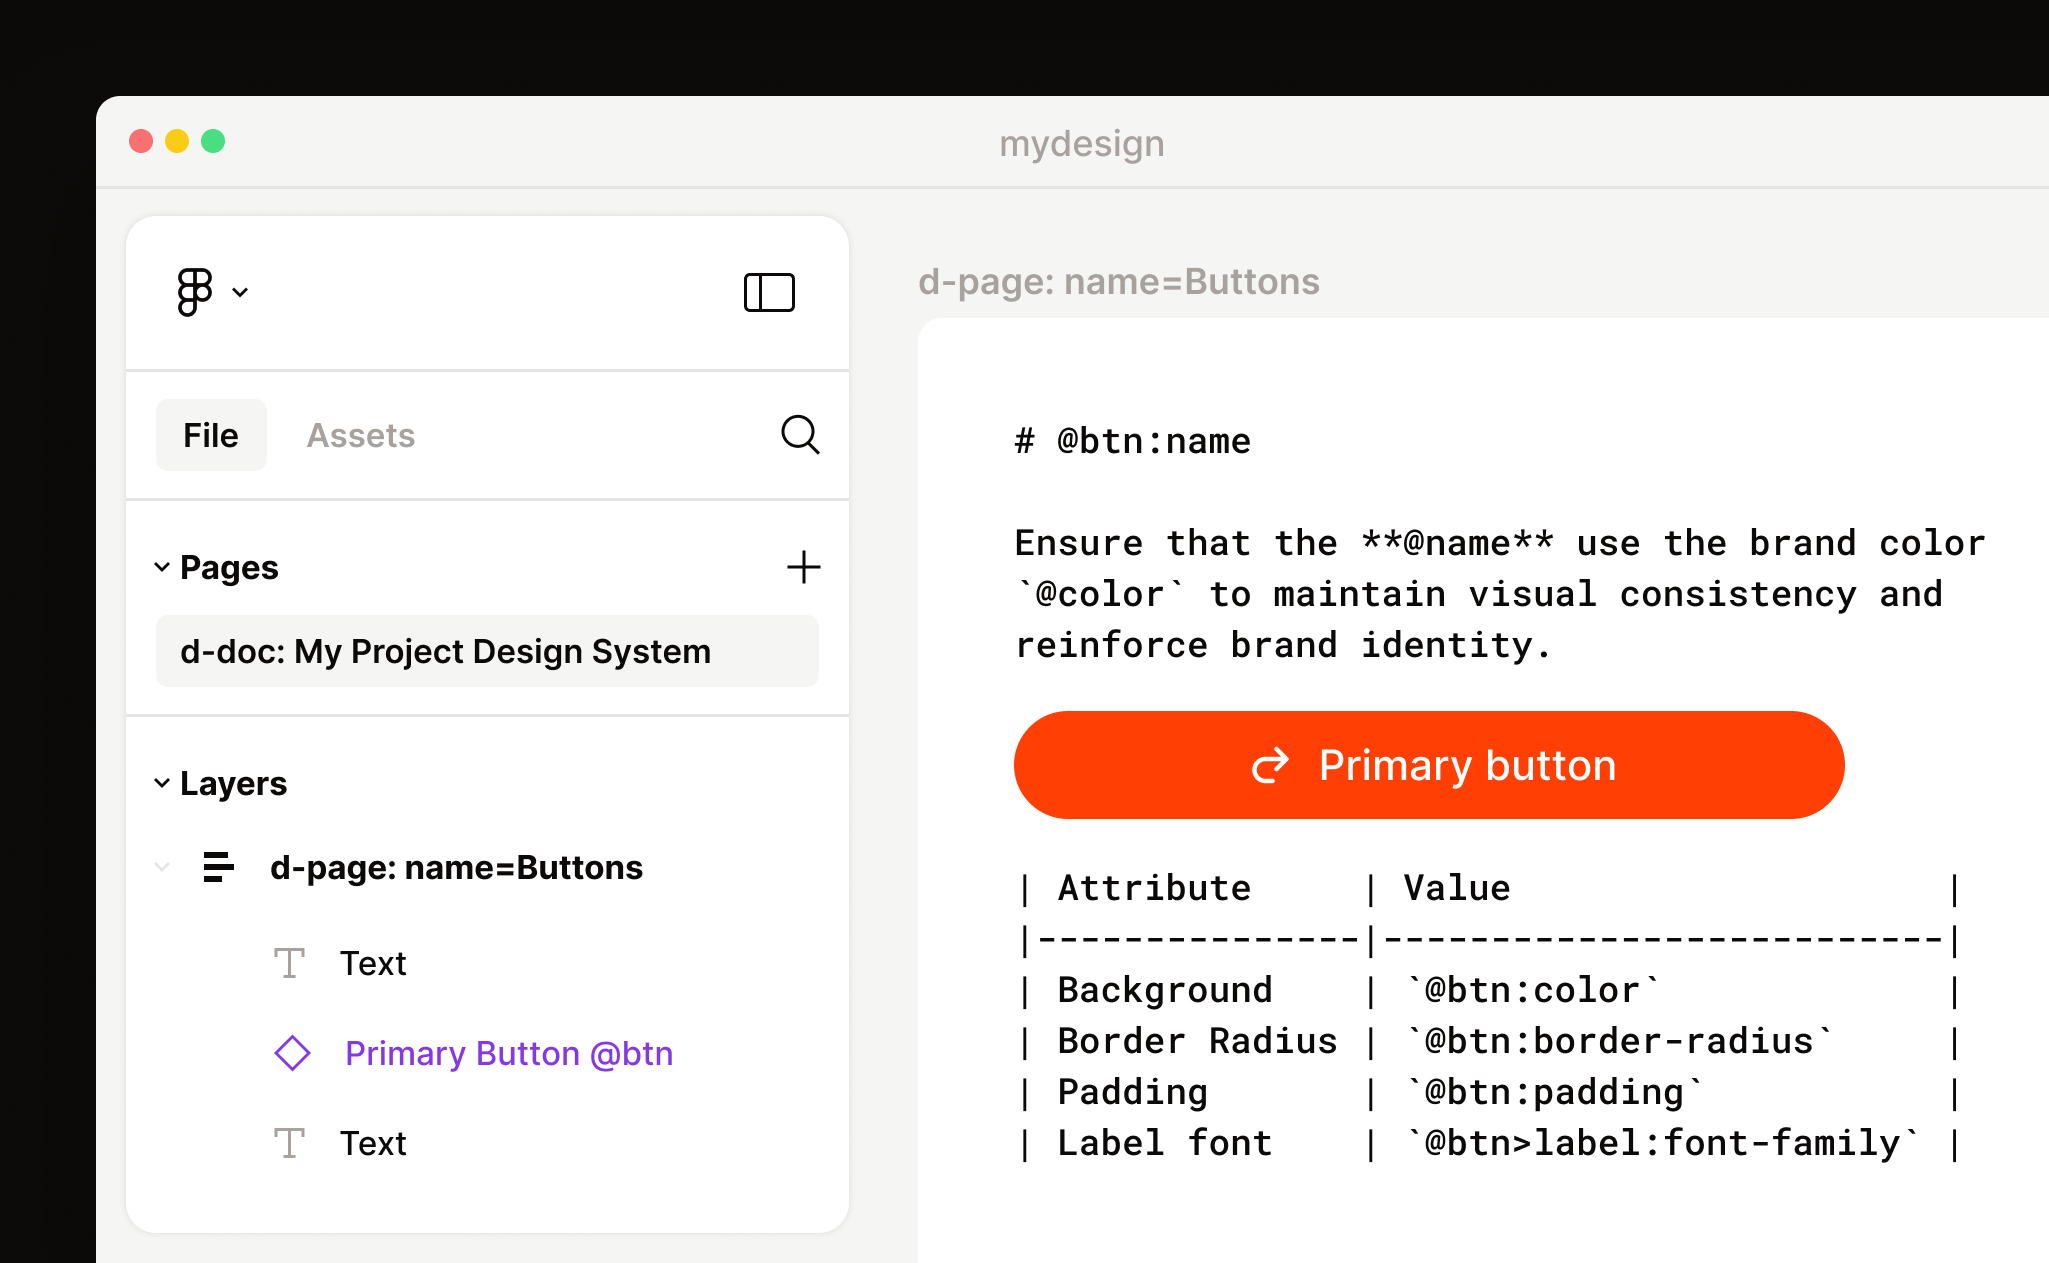Screen dimensions: 2049x1263
Task: Select Primary Button @btn layer
Action: pos(508,1053)
